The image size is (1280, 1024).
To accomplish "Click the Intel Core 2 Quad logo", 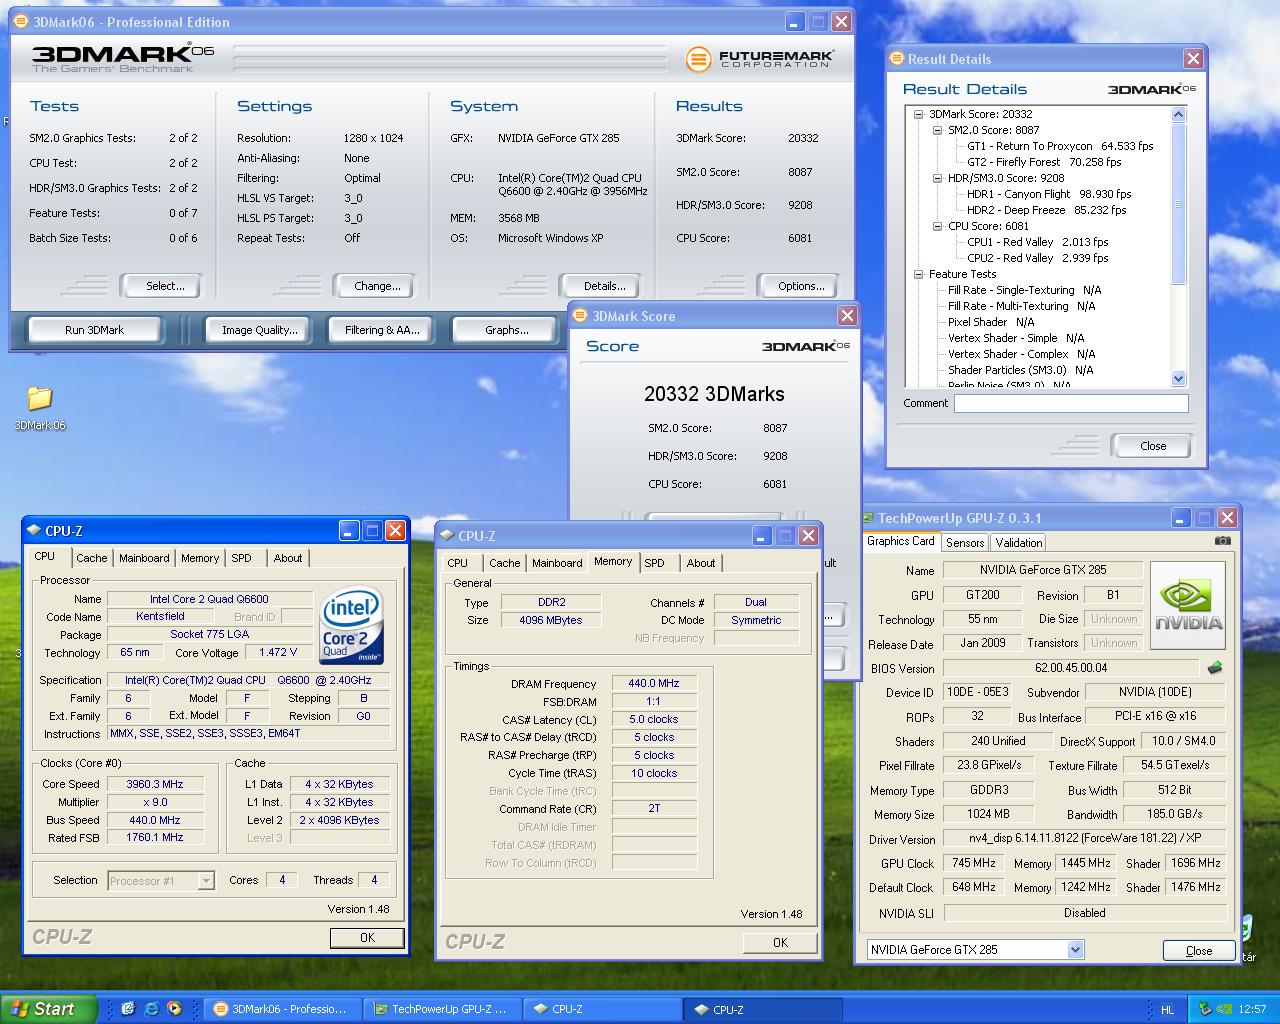I will pos(352,626).
